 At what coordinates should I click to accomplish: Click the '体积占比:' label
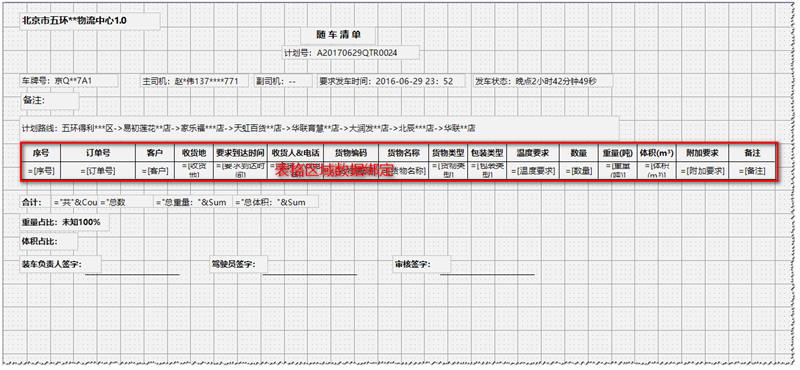pyautogui.click(x=48, y=241)
